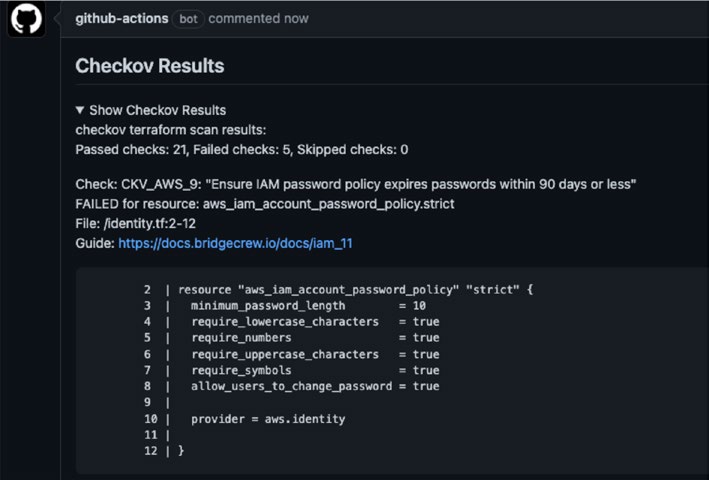Select the require_numbers = true code line
Viewport: 709px width, 480px height.
pos(315,338)
